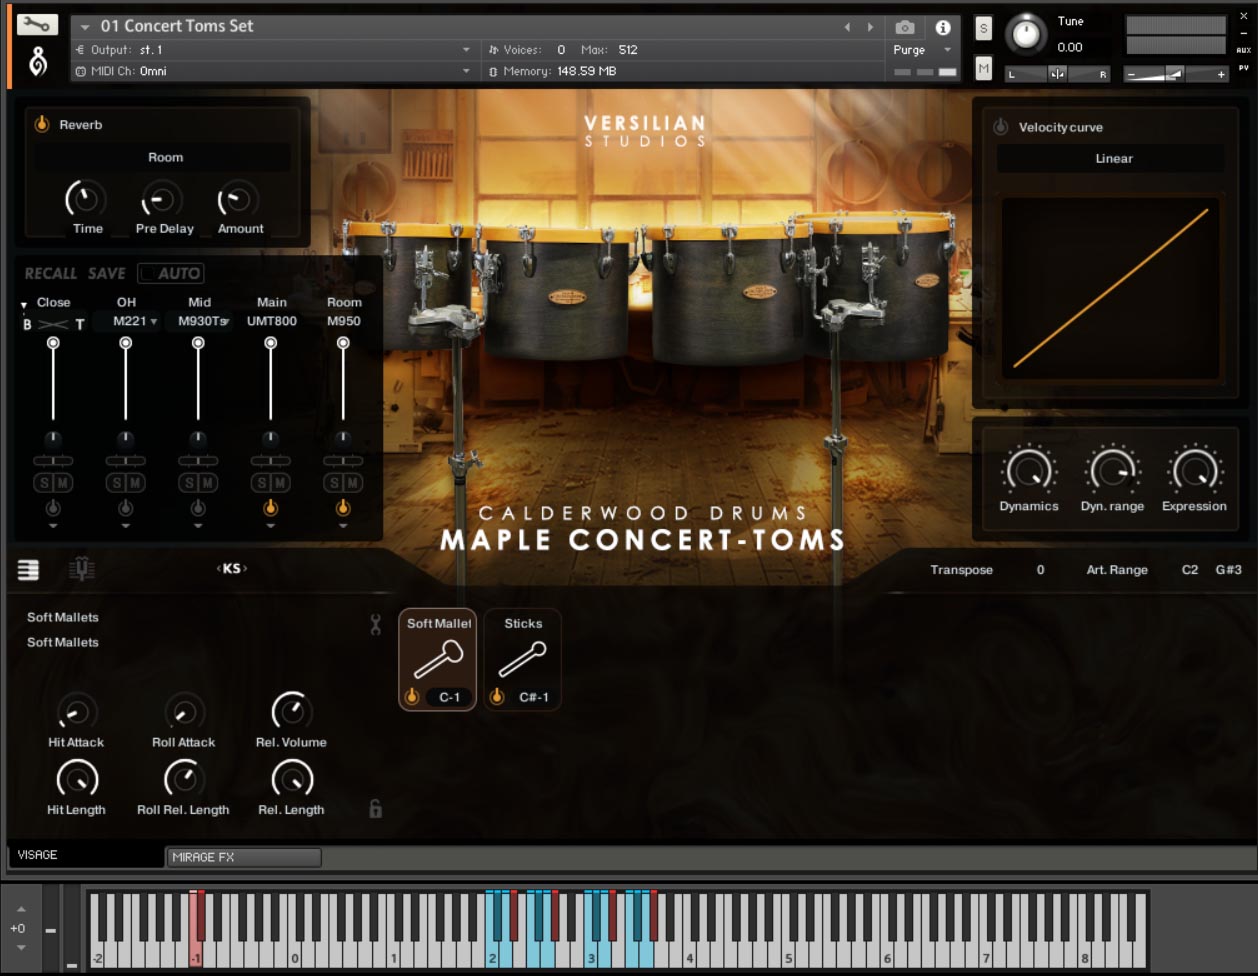This screenshot has width=1258, height=976.
Task: Toggle Soft Mallet power button at C-1
Action: point(411,696)
